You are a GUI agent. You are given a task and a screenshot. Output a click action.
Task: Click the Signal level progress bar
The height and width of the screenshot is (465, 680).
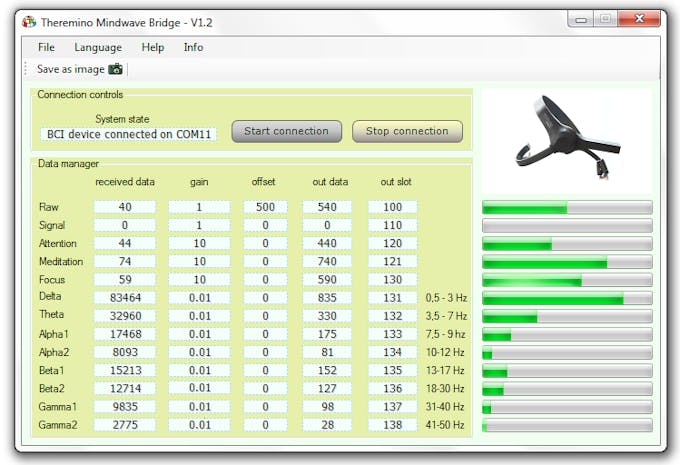coord(567,226)
